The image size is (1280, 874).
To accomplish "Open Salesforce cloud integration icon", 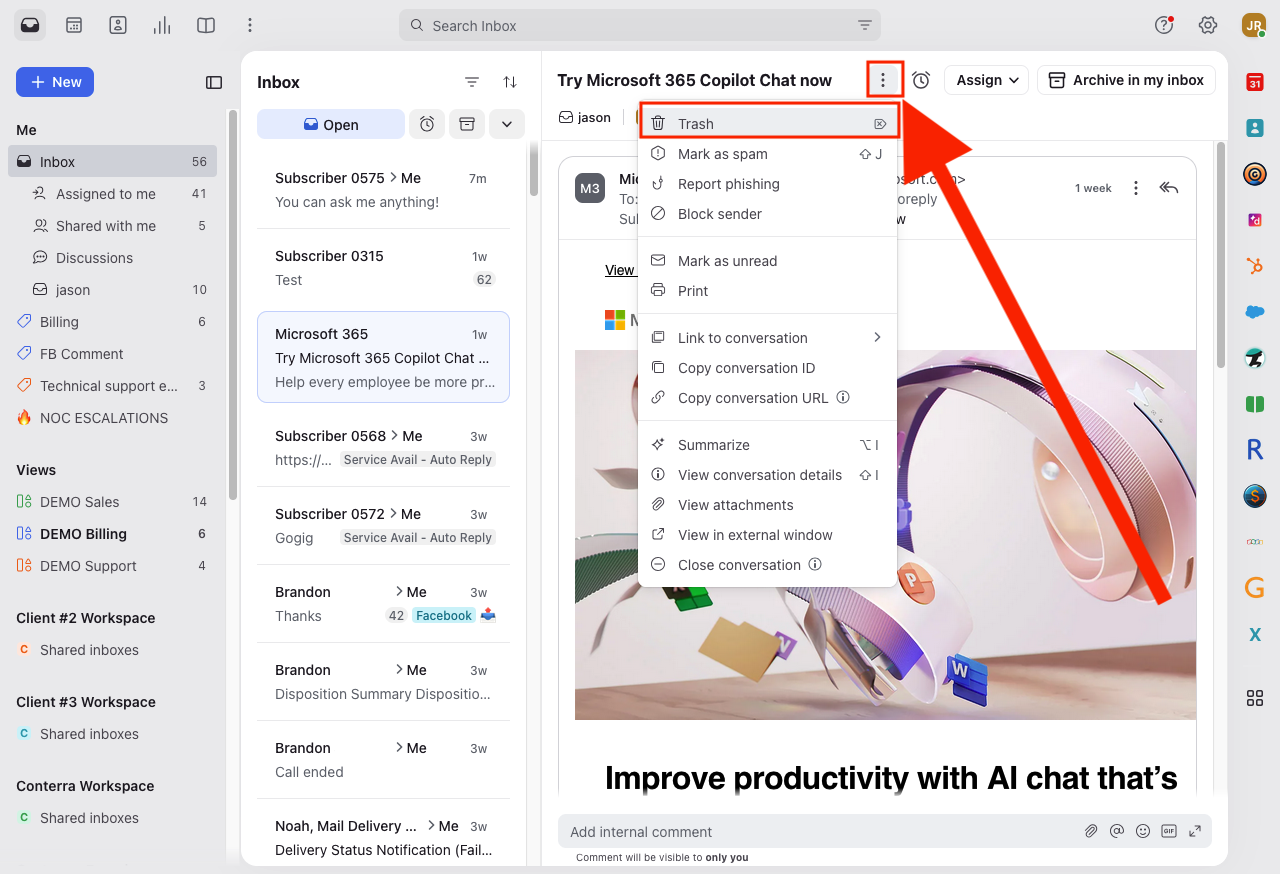I will (1254, 312).
